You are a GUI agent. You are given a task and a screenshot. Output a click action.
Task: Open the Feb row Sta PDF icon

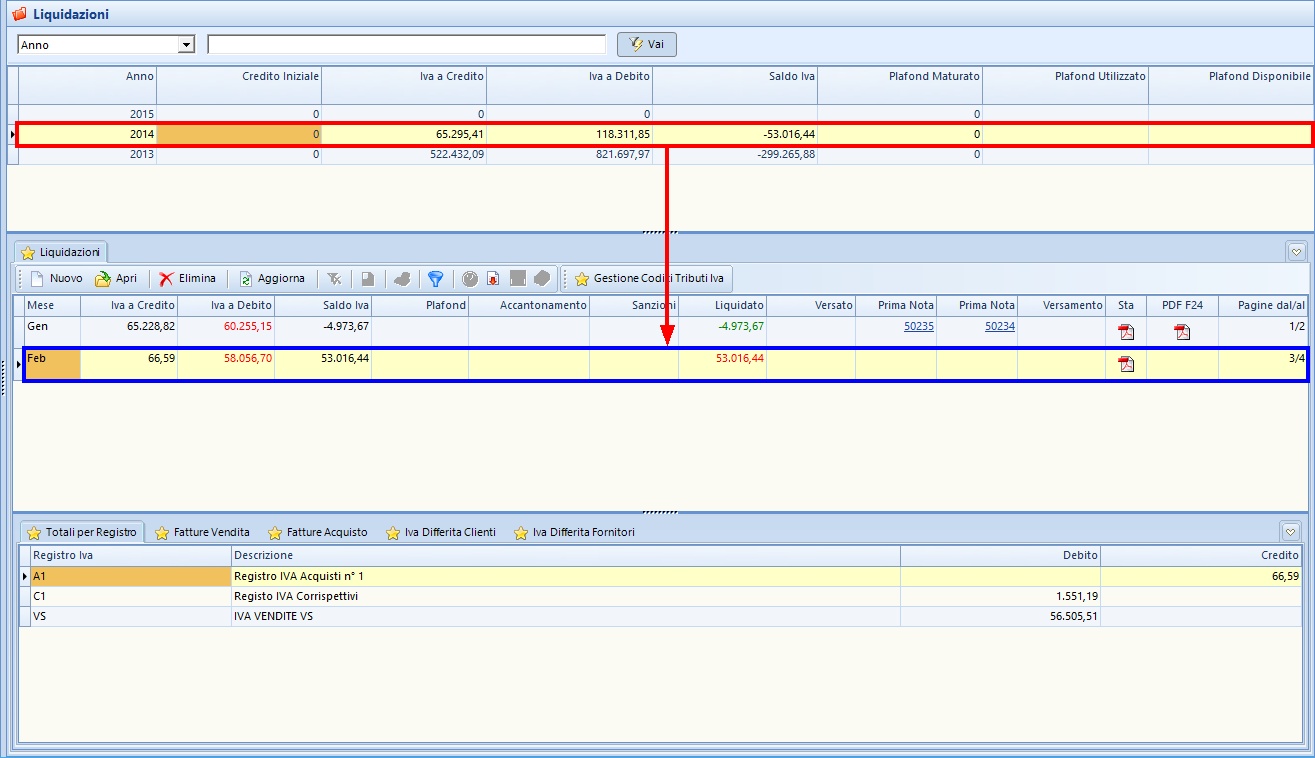(x=1126, y=364)
